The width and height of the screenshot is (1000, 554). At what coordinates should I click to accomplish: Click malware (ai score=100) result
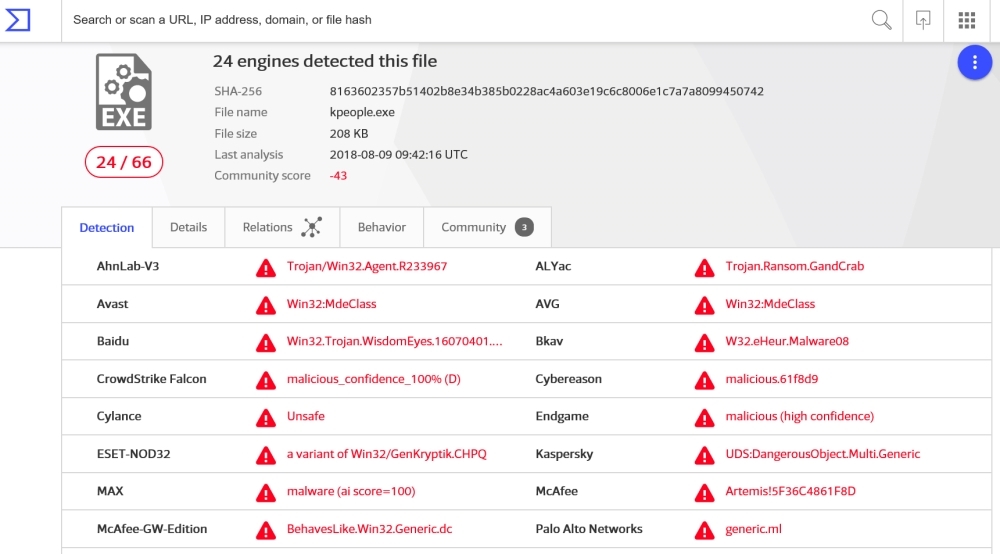click(351, 491)
